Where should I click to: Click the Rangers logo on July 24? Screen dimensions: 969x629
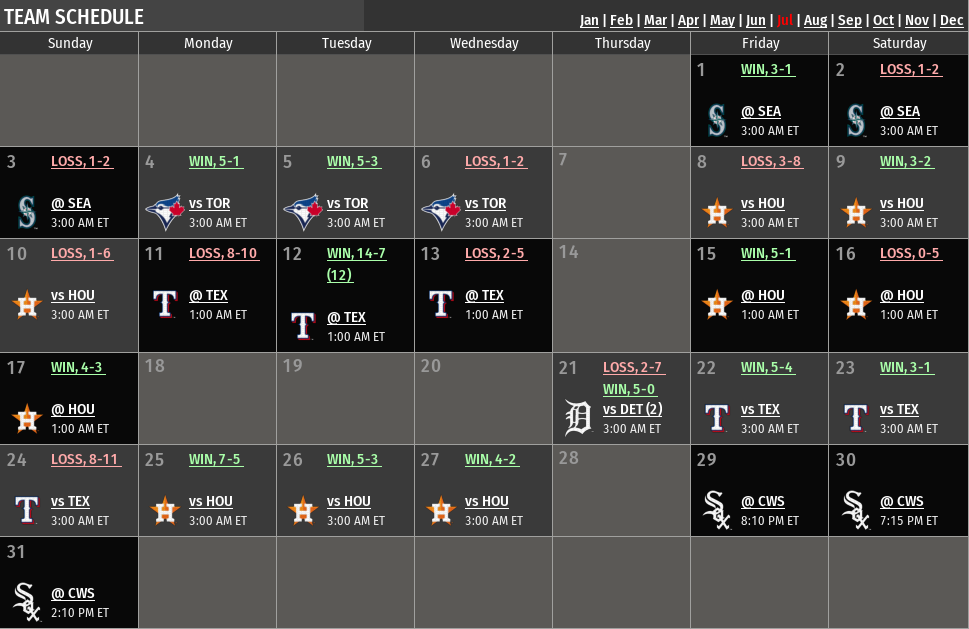click(x=27, y=510)
